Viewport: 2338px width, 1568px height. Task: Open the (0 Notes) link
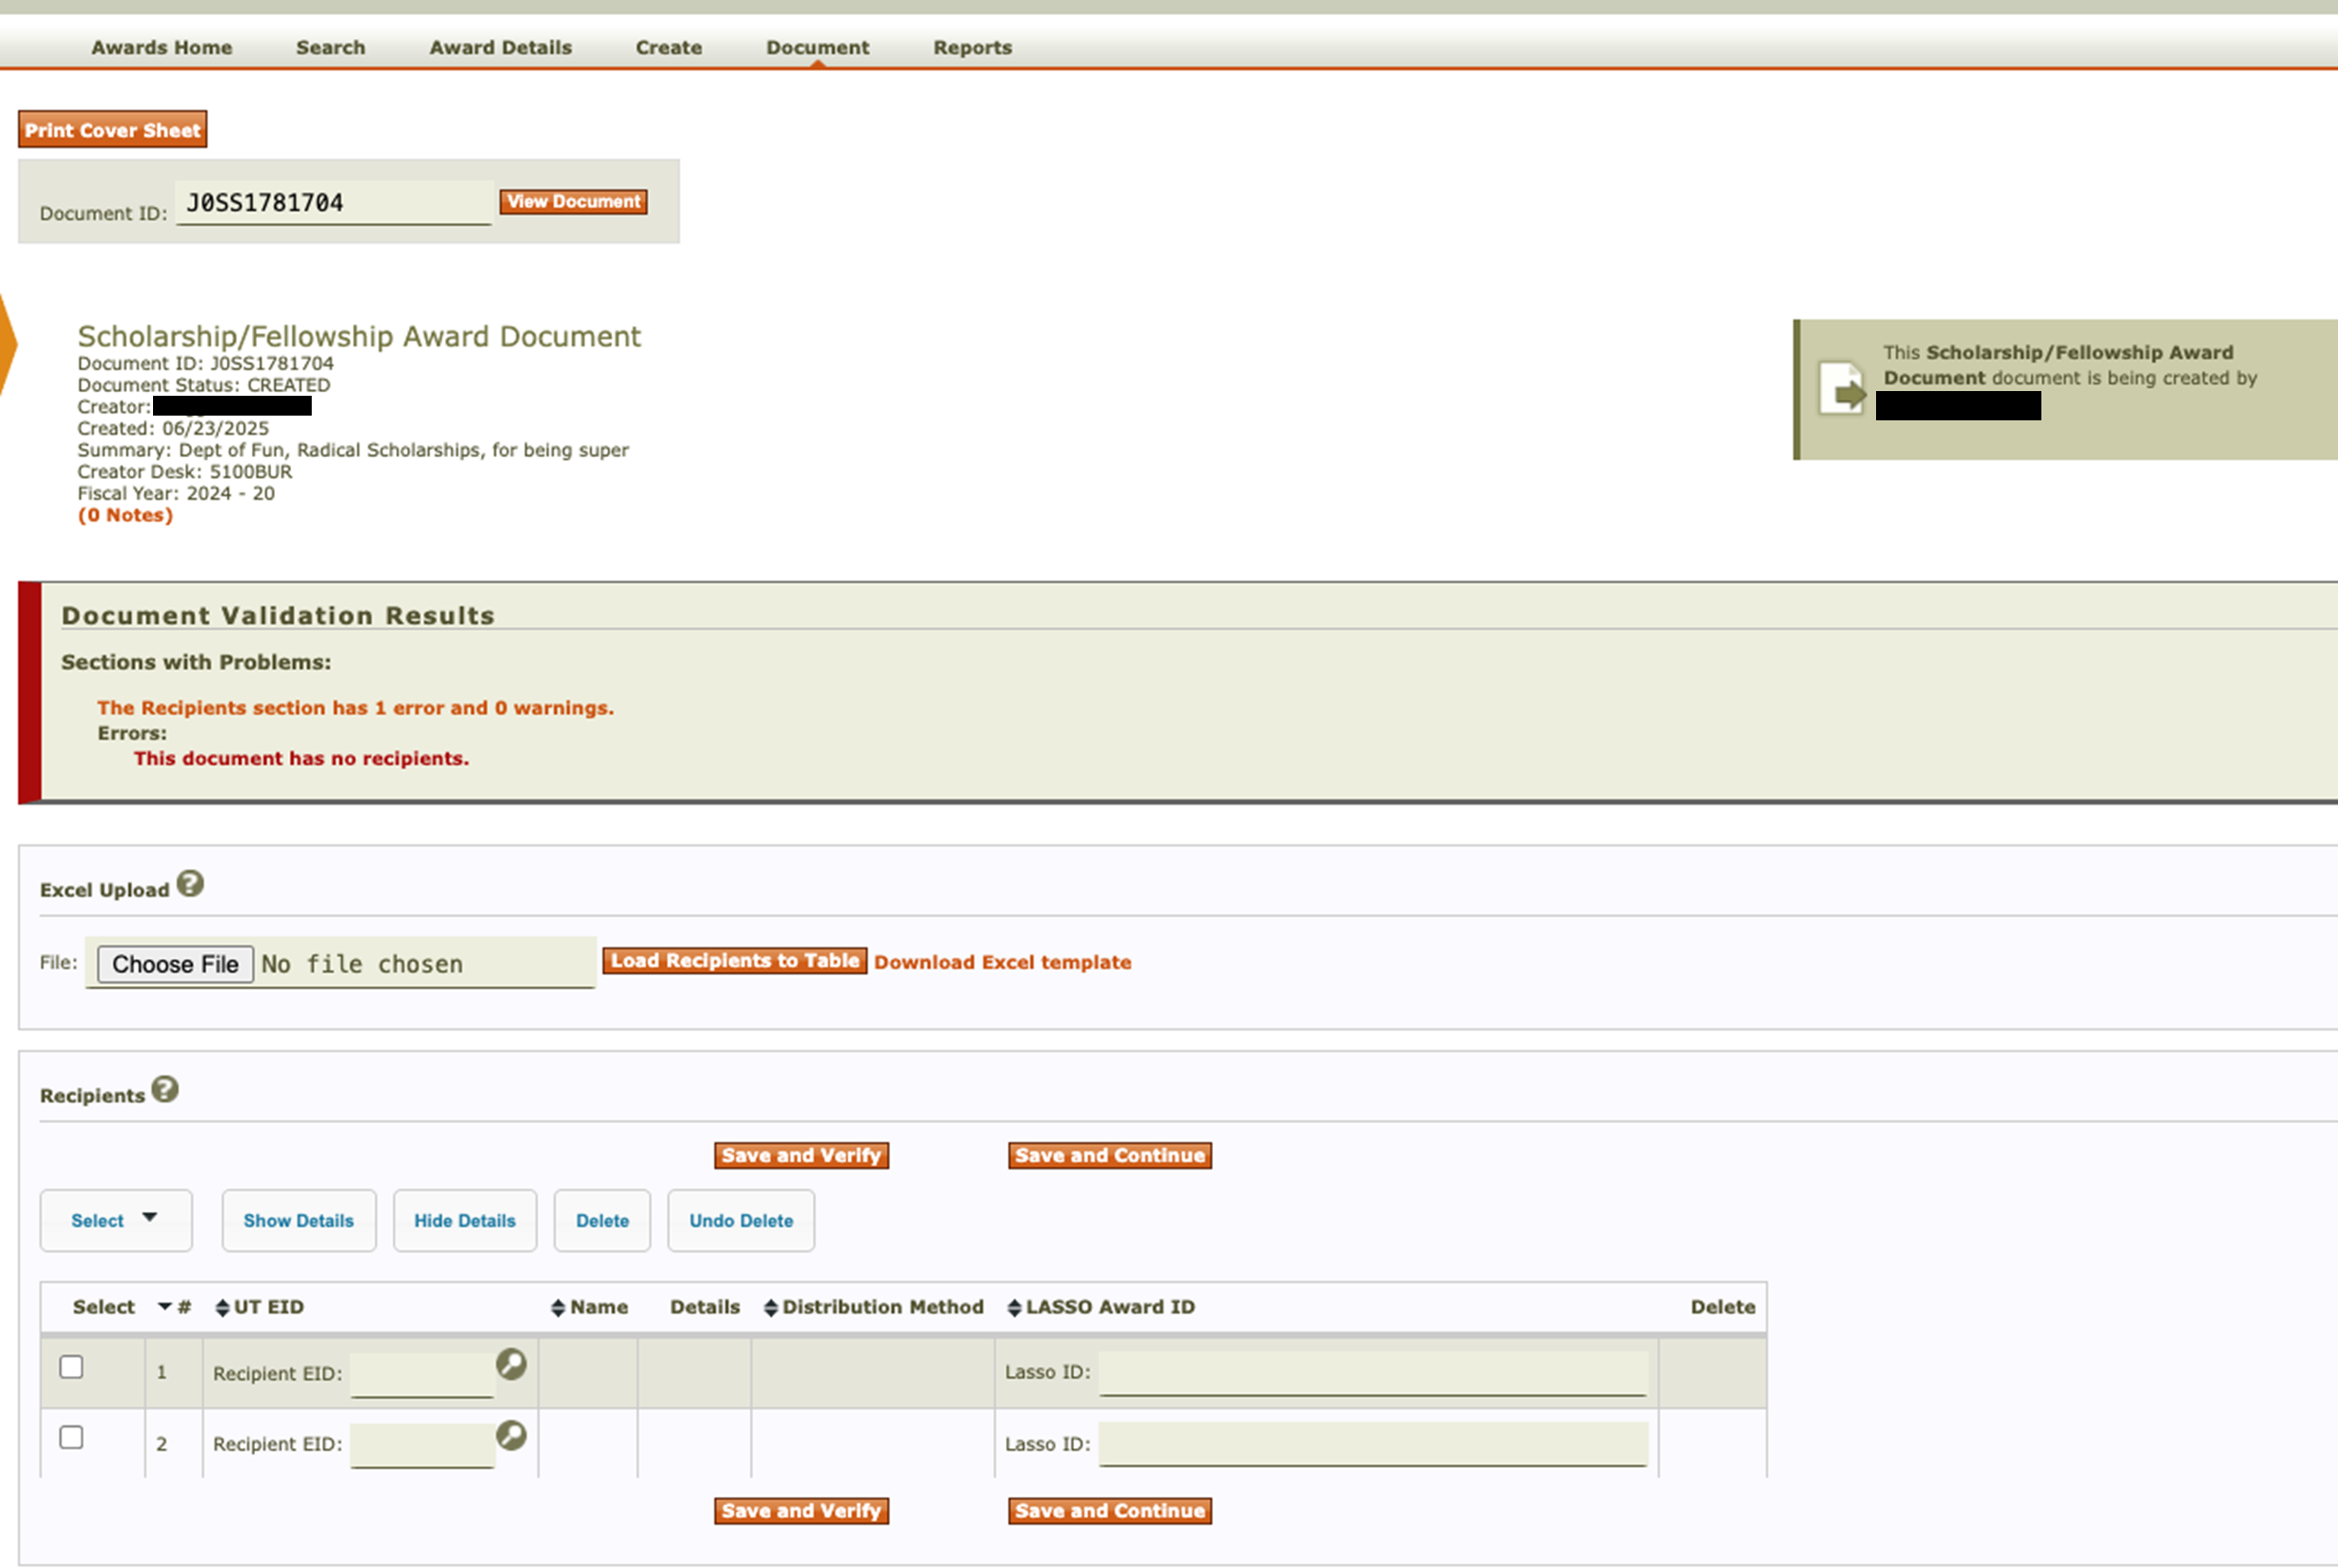(x=125, y=515)
